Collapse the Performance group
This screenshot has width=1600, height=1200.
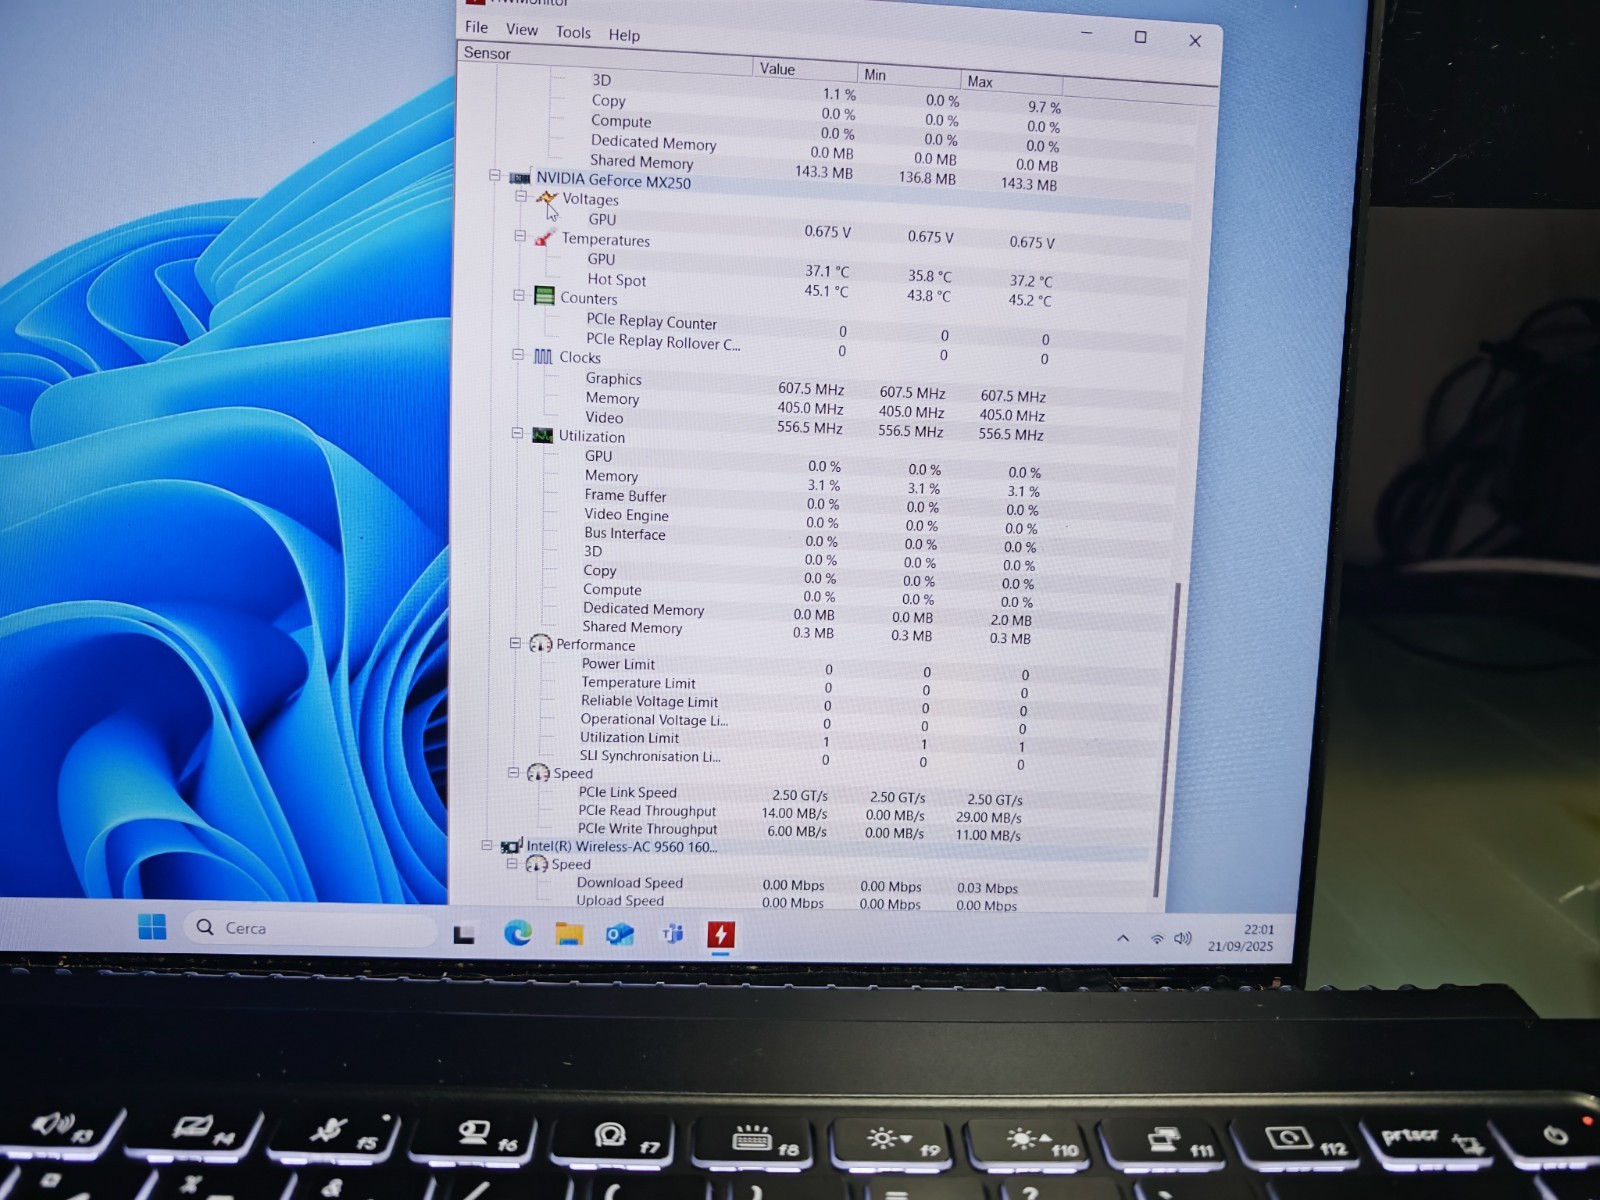515,643
